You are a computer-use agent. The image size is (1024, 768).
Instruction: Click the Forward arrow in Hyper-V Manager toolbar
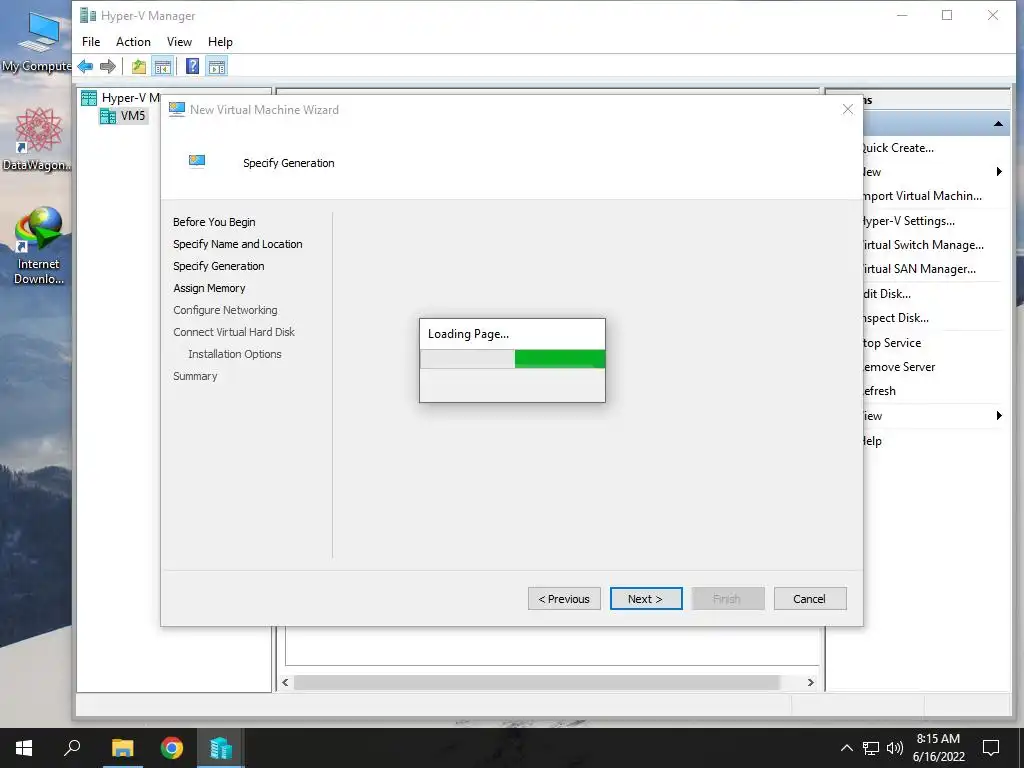[x=108, y=66]
